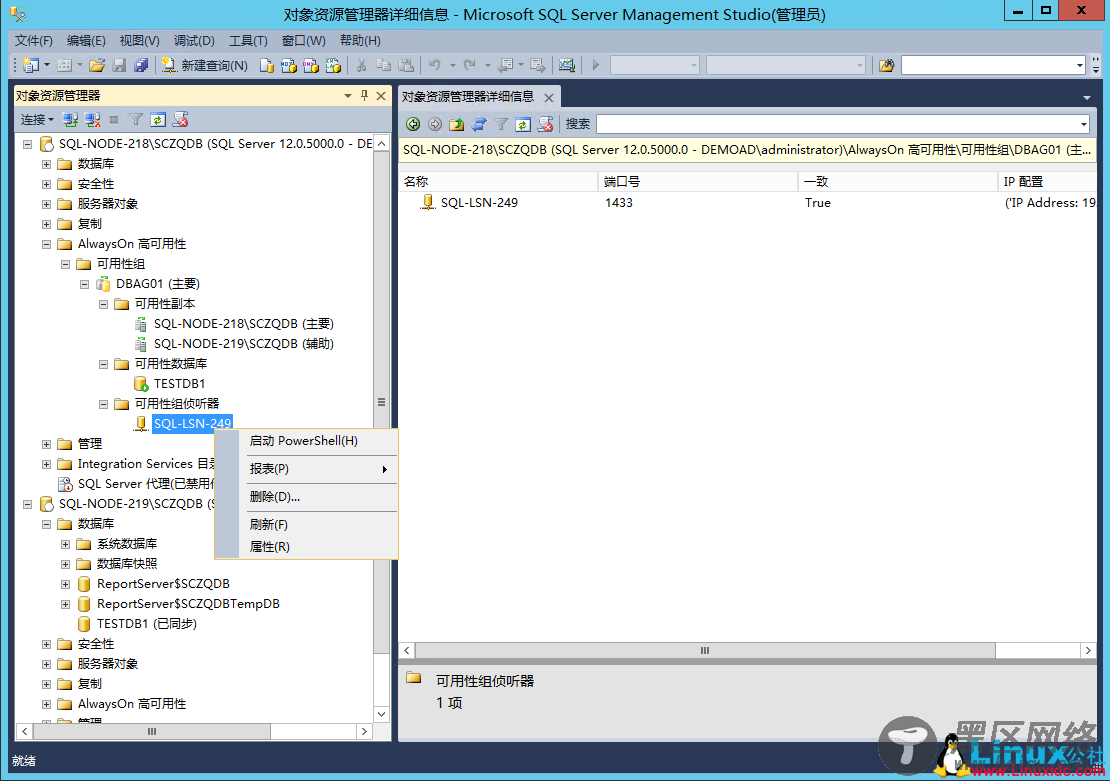Click the Disconnect icon in Object Explorer
Image resolution: width=1110 pixels, height=781 pixels.
(x=92, y=120)
